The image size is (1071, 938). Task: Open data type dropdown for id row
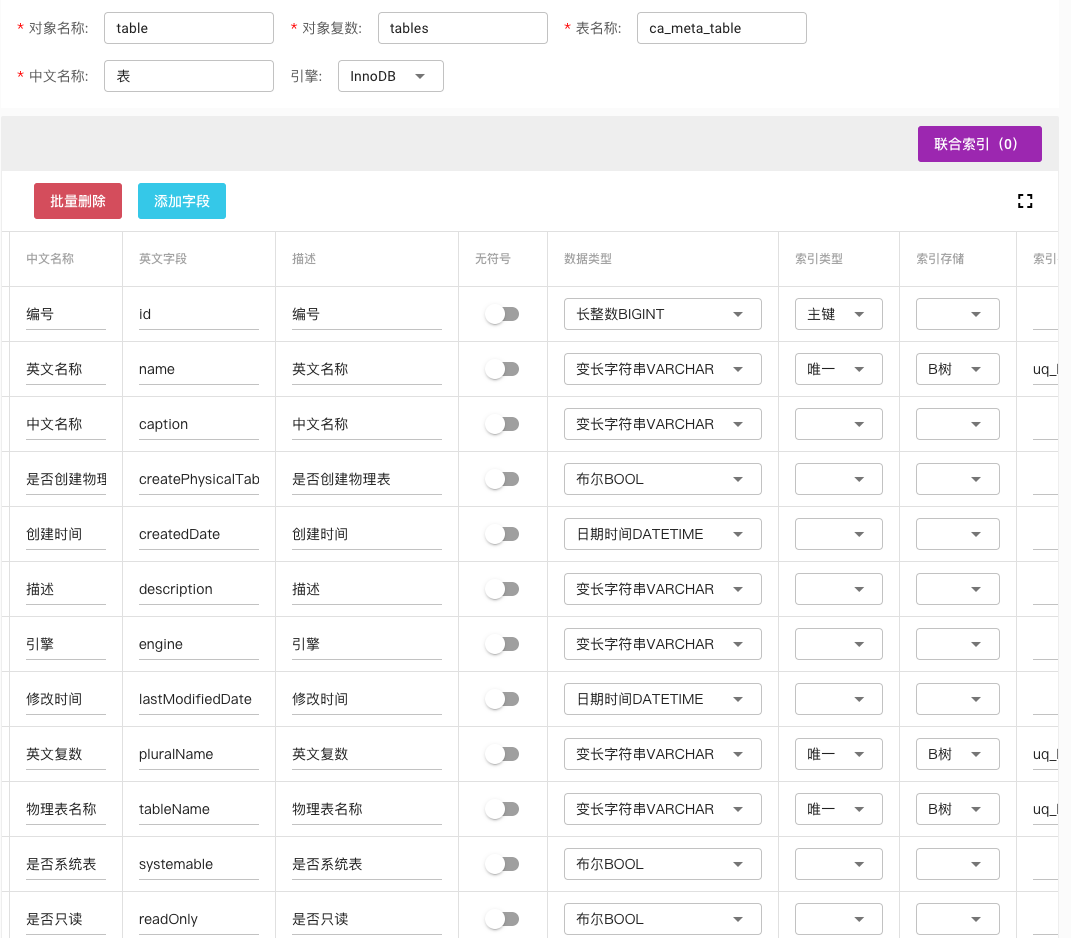pos(663,314)
